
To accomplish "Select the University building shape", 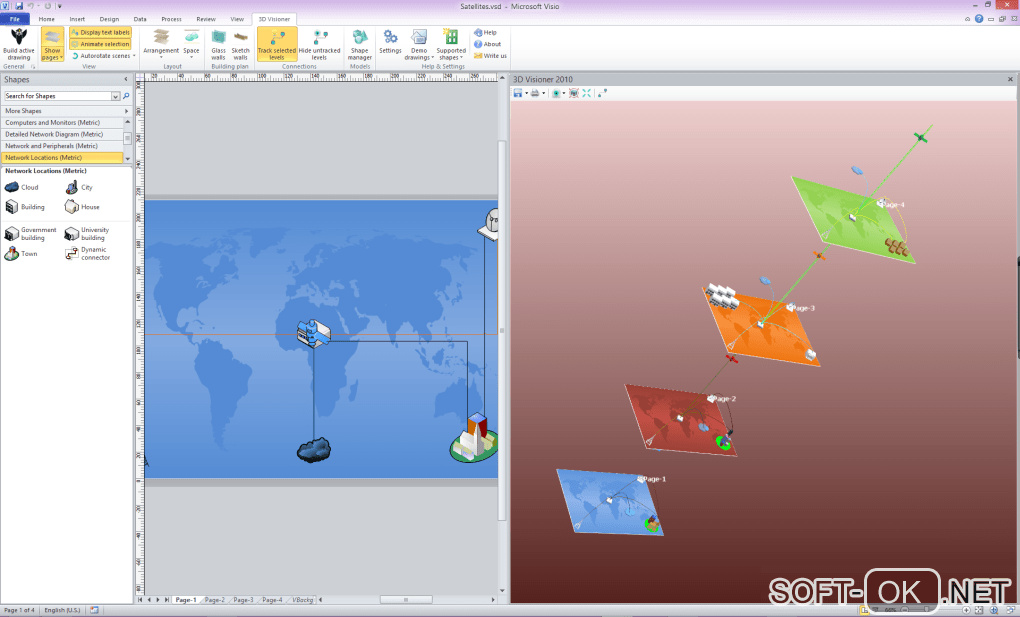I will coord(87,234).
